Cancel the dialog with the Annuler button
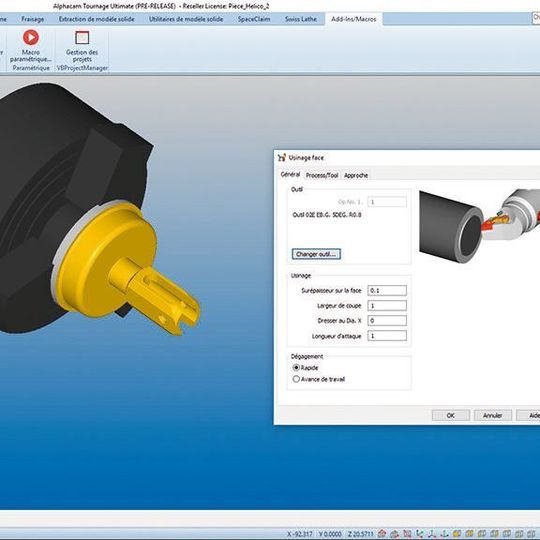540x540 pixels. click(x=492, y=415)
